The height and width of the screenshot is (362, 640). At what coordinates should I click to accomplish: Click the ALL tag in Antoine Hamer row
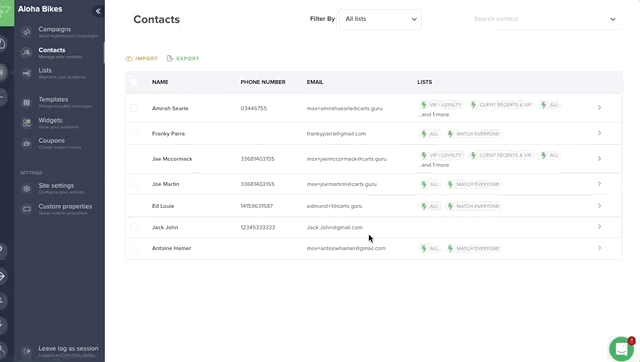430,249
